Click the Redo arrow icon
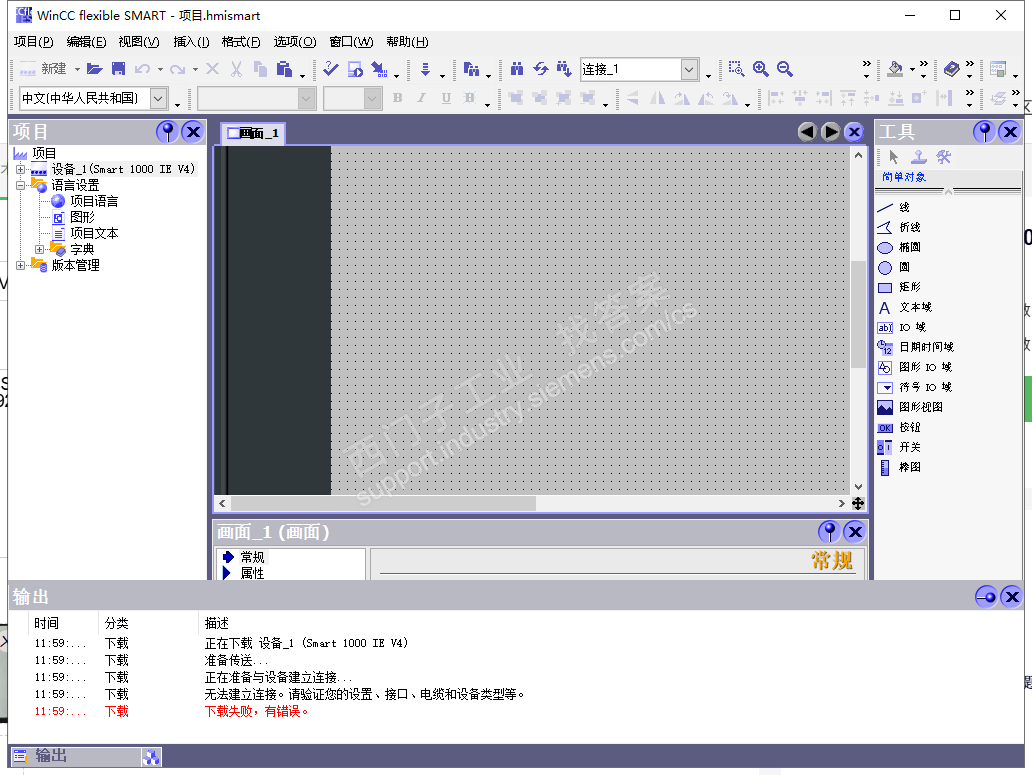This screenshot has width=1032, height=775. pos(178,69)
